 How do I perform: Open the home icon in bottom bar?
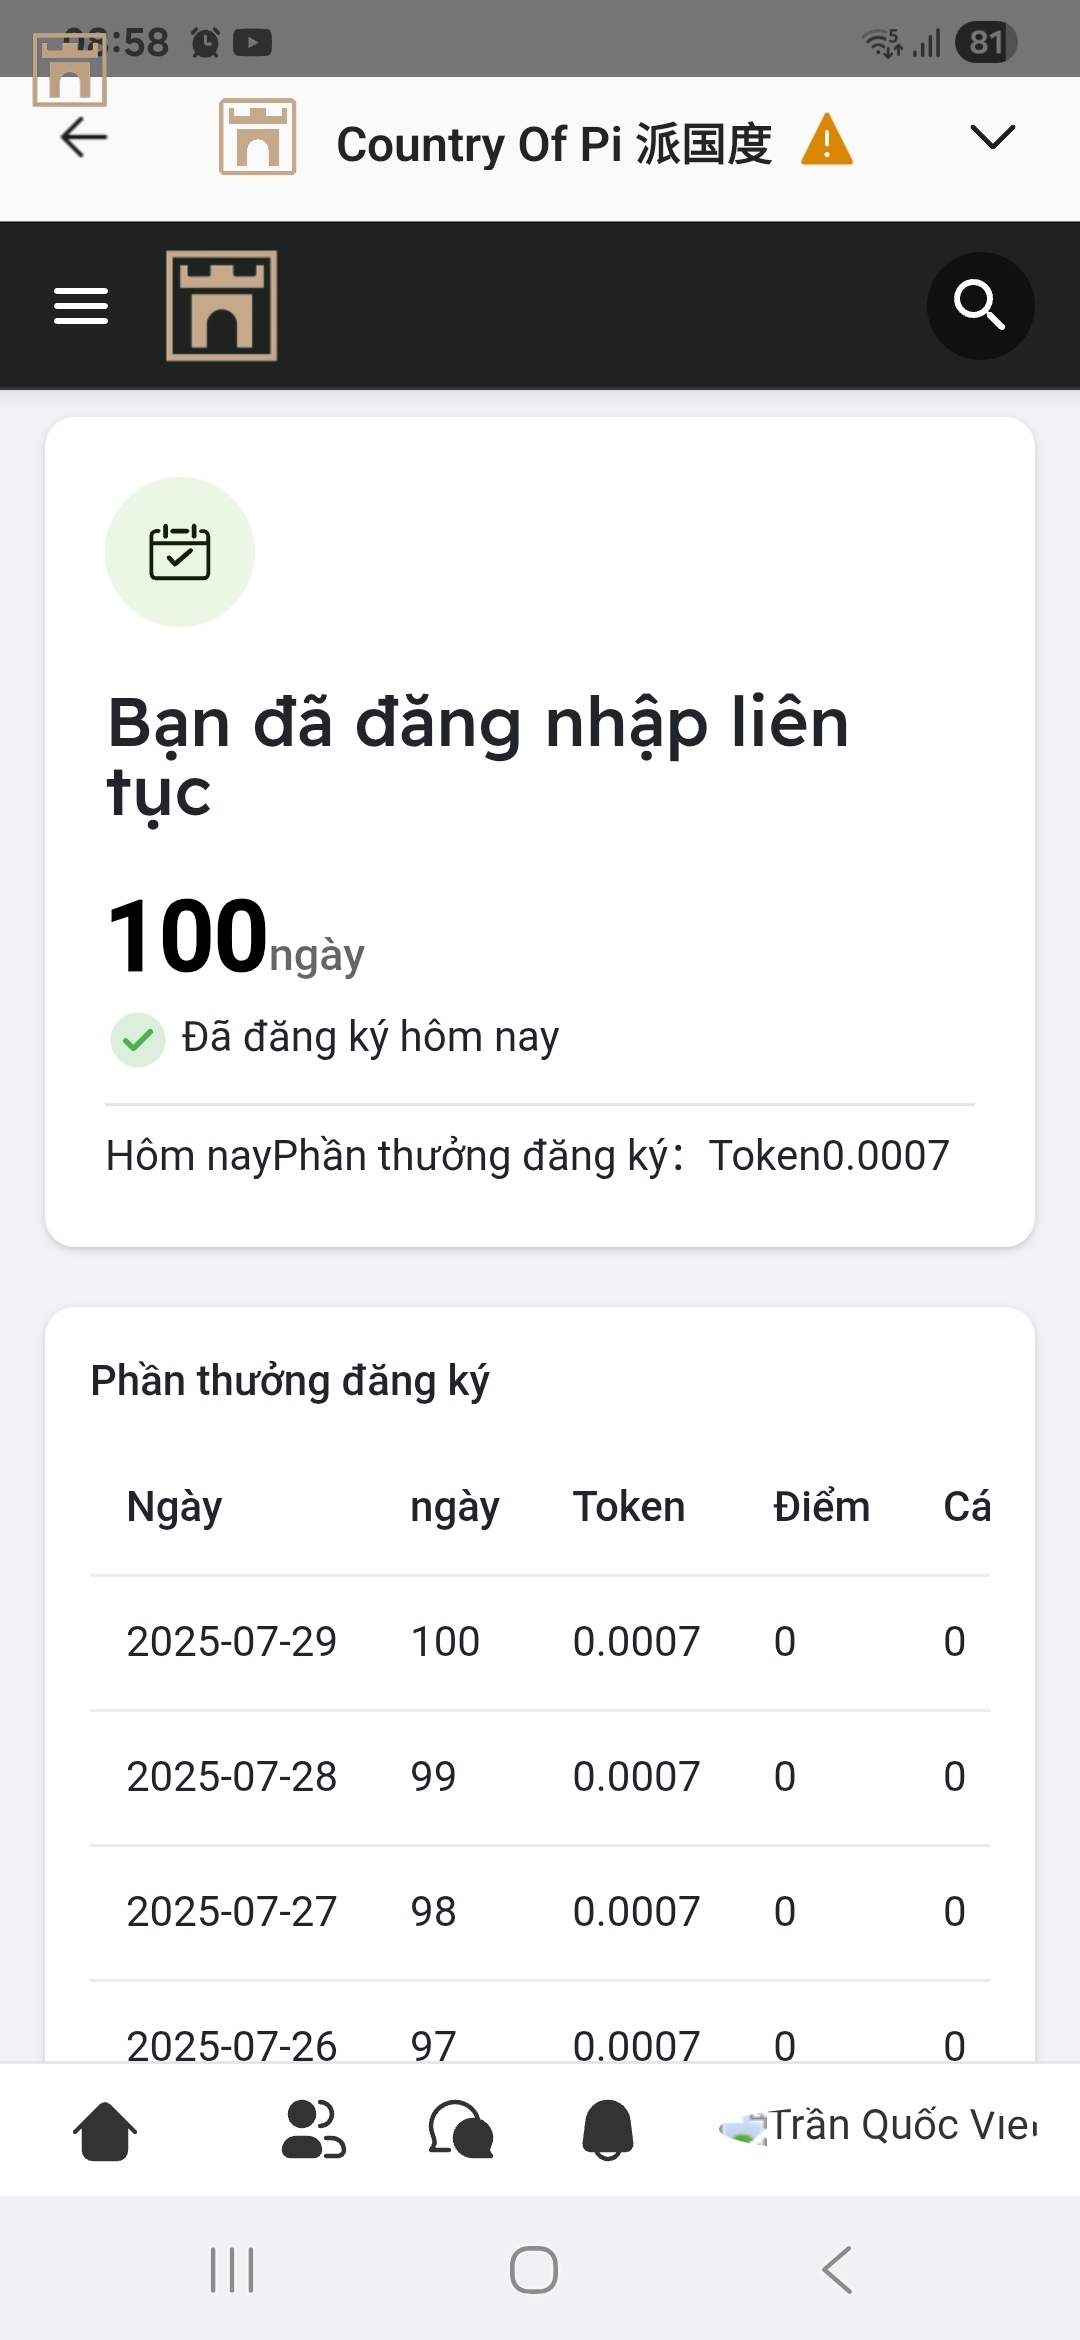click(x=105, y=2130)
